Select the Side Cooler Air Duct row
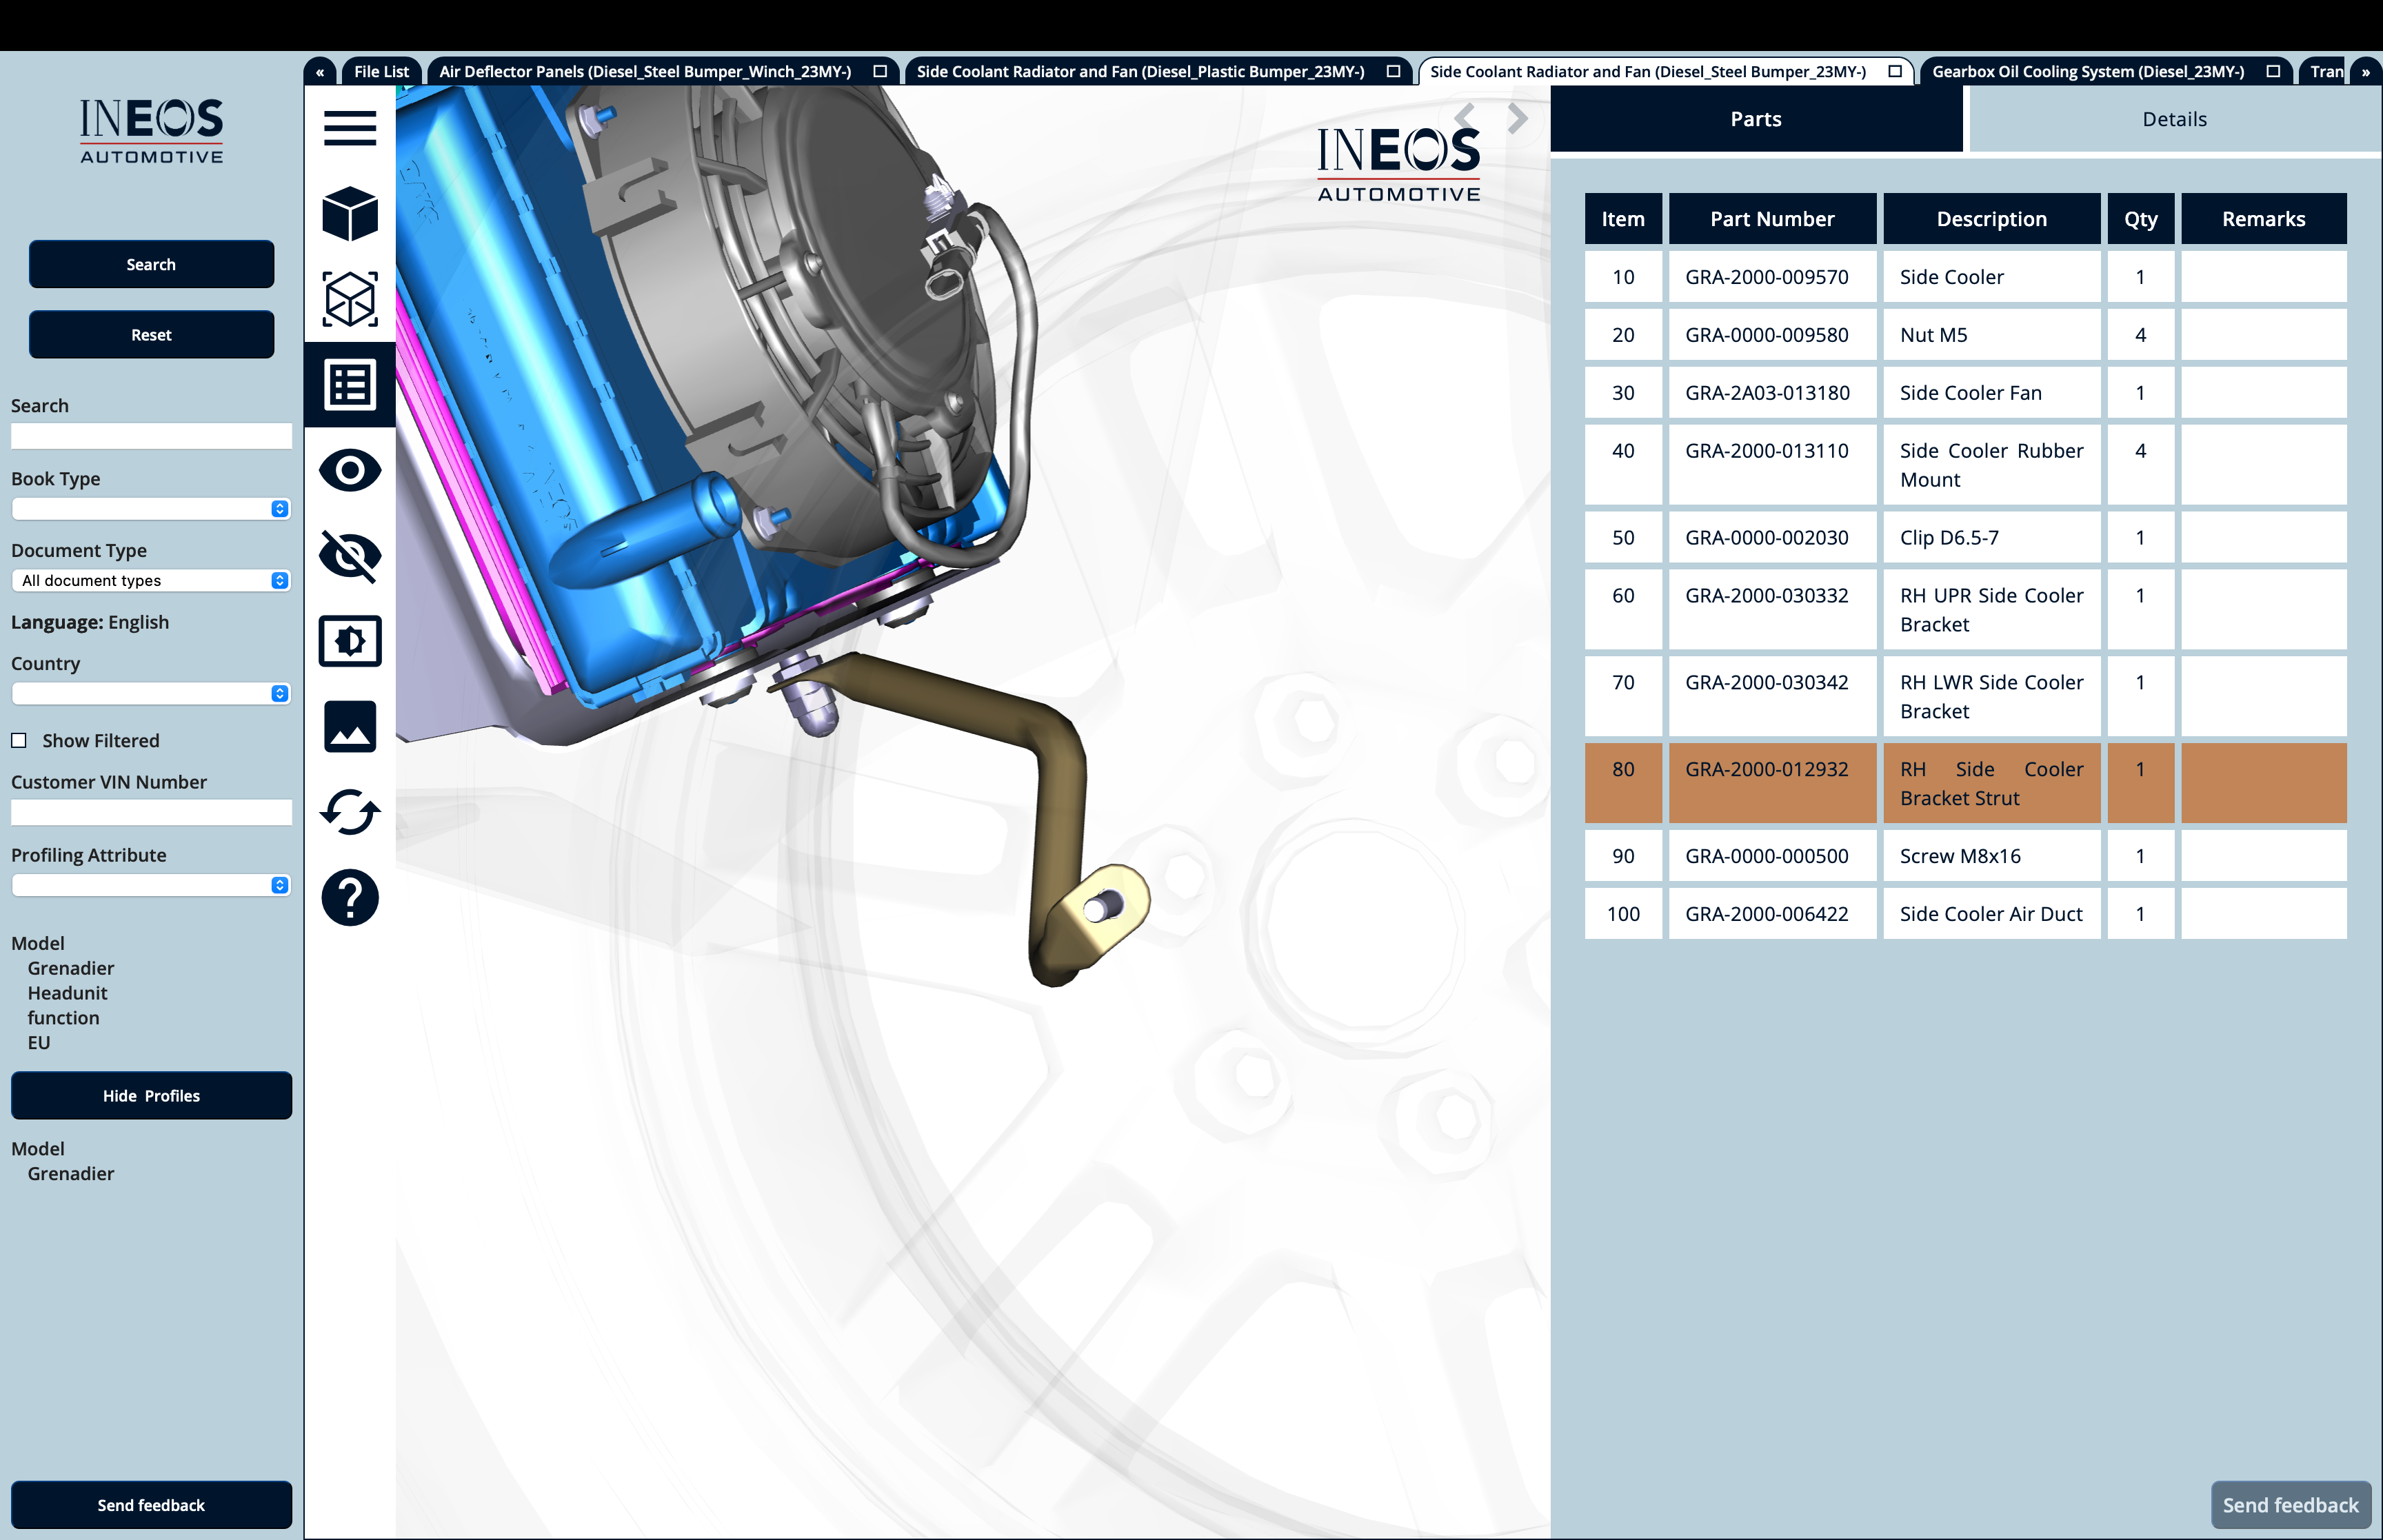Viewport: 2383px width, 1540px height. tap(1965, 913)
